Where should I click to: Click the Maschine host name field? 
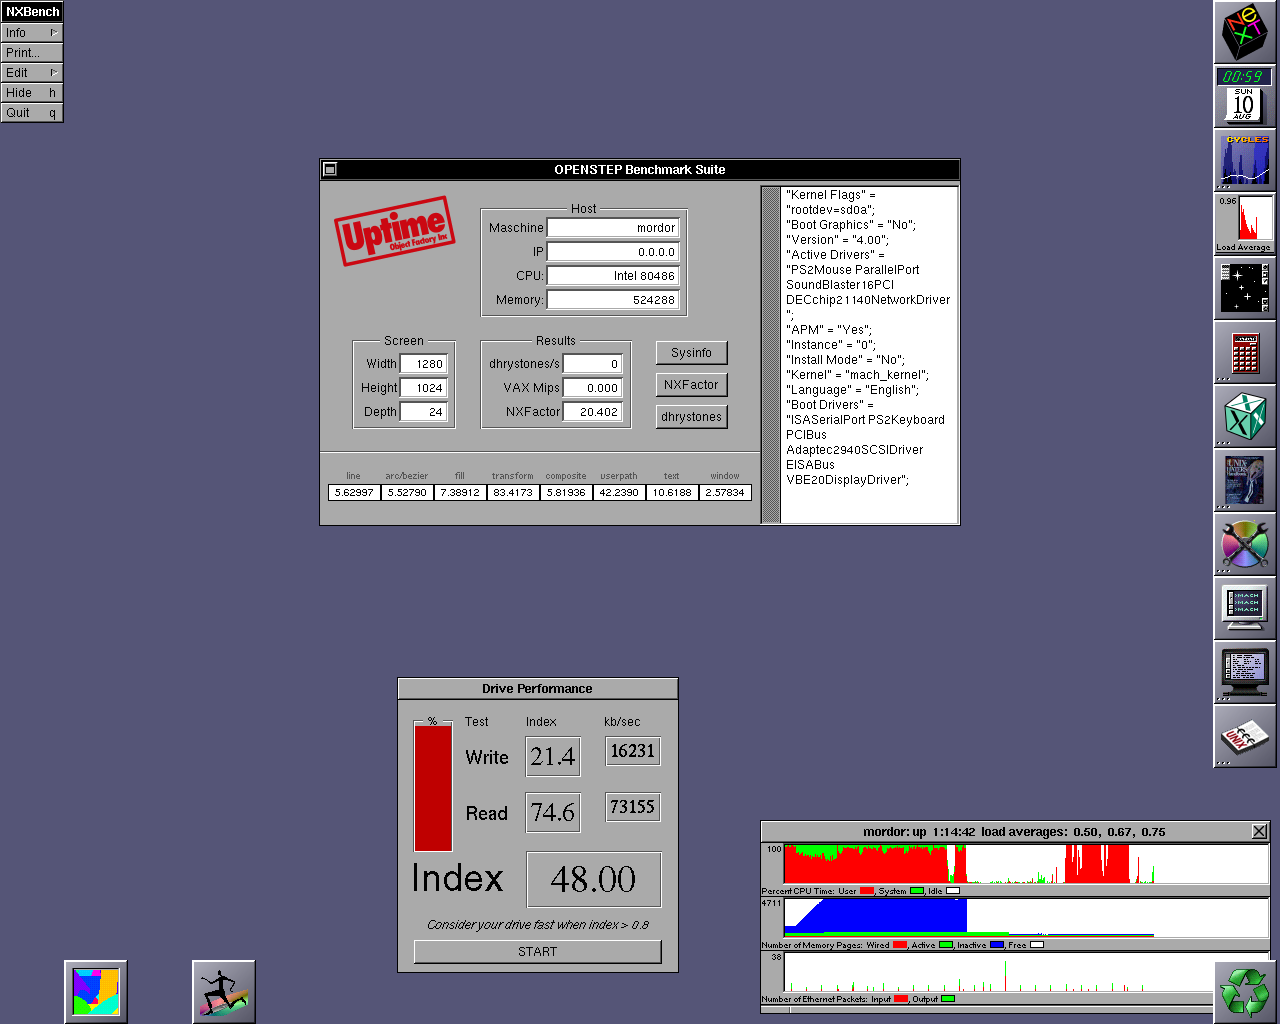[613, 228]
